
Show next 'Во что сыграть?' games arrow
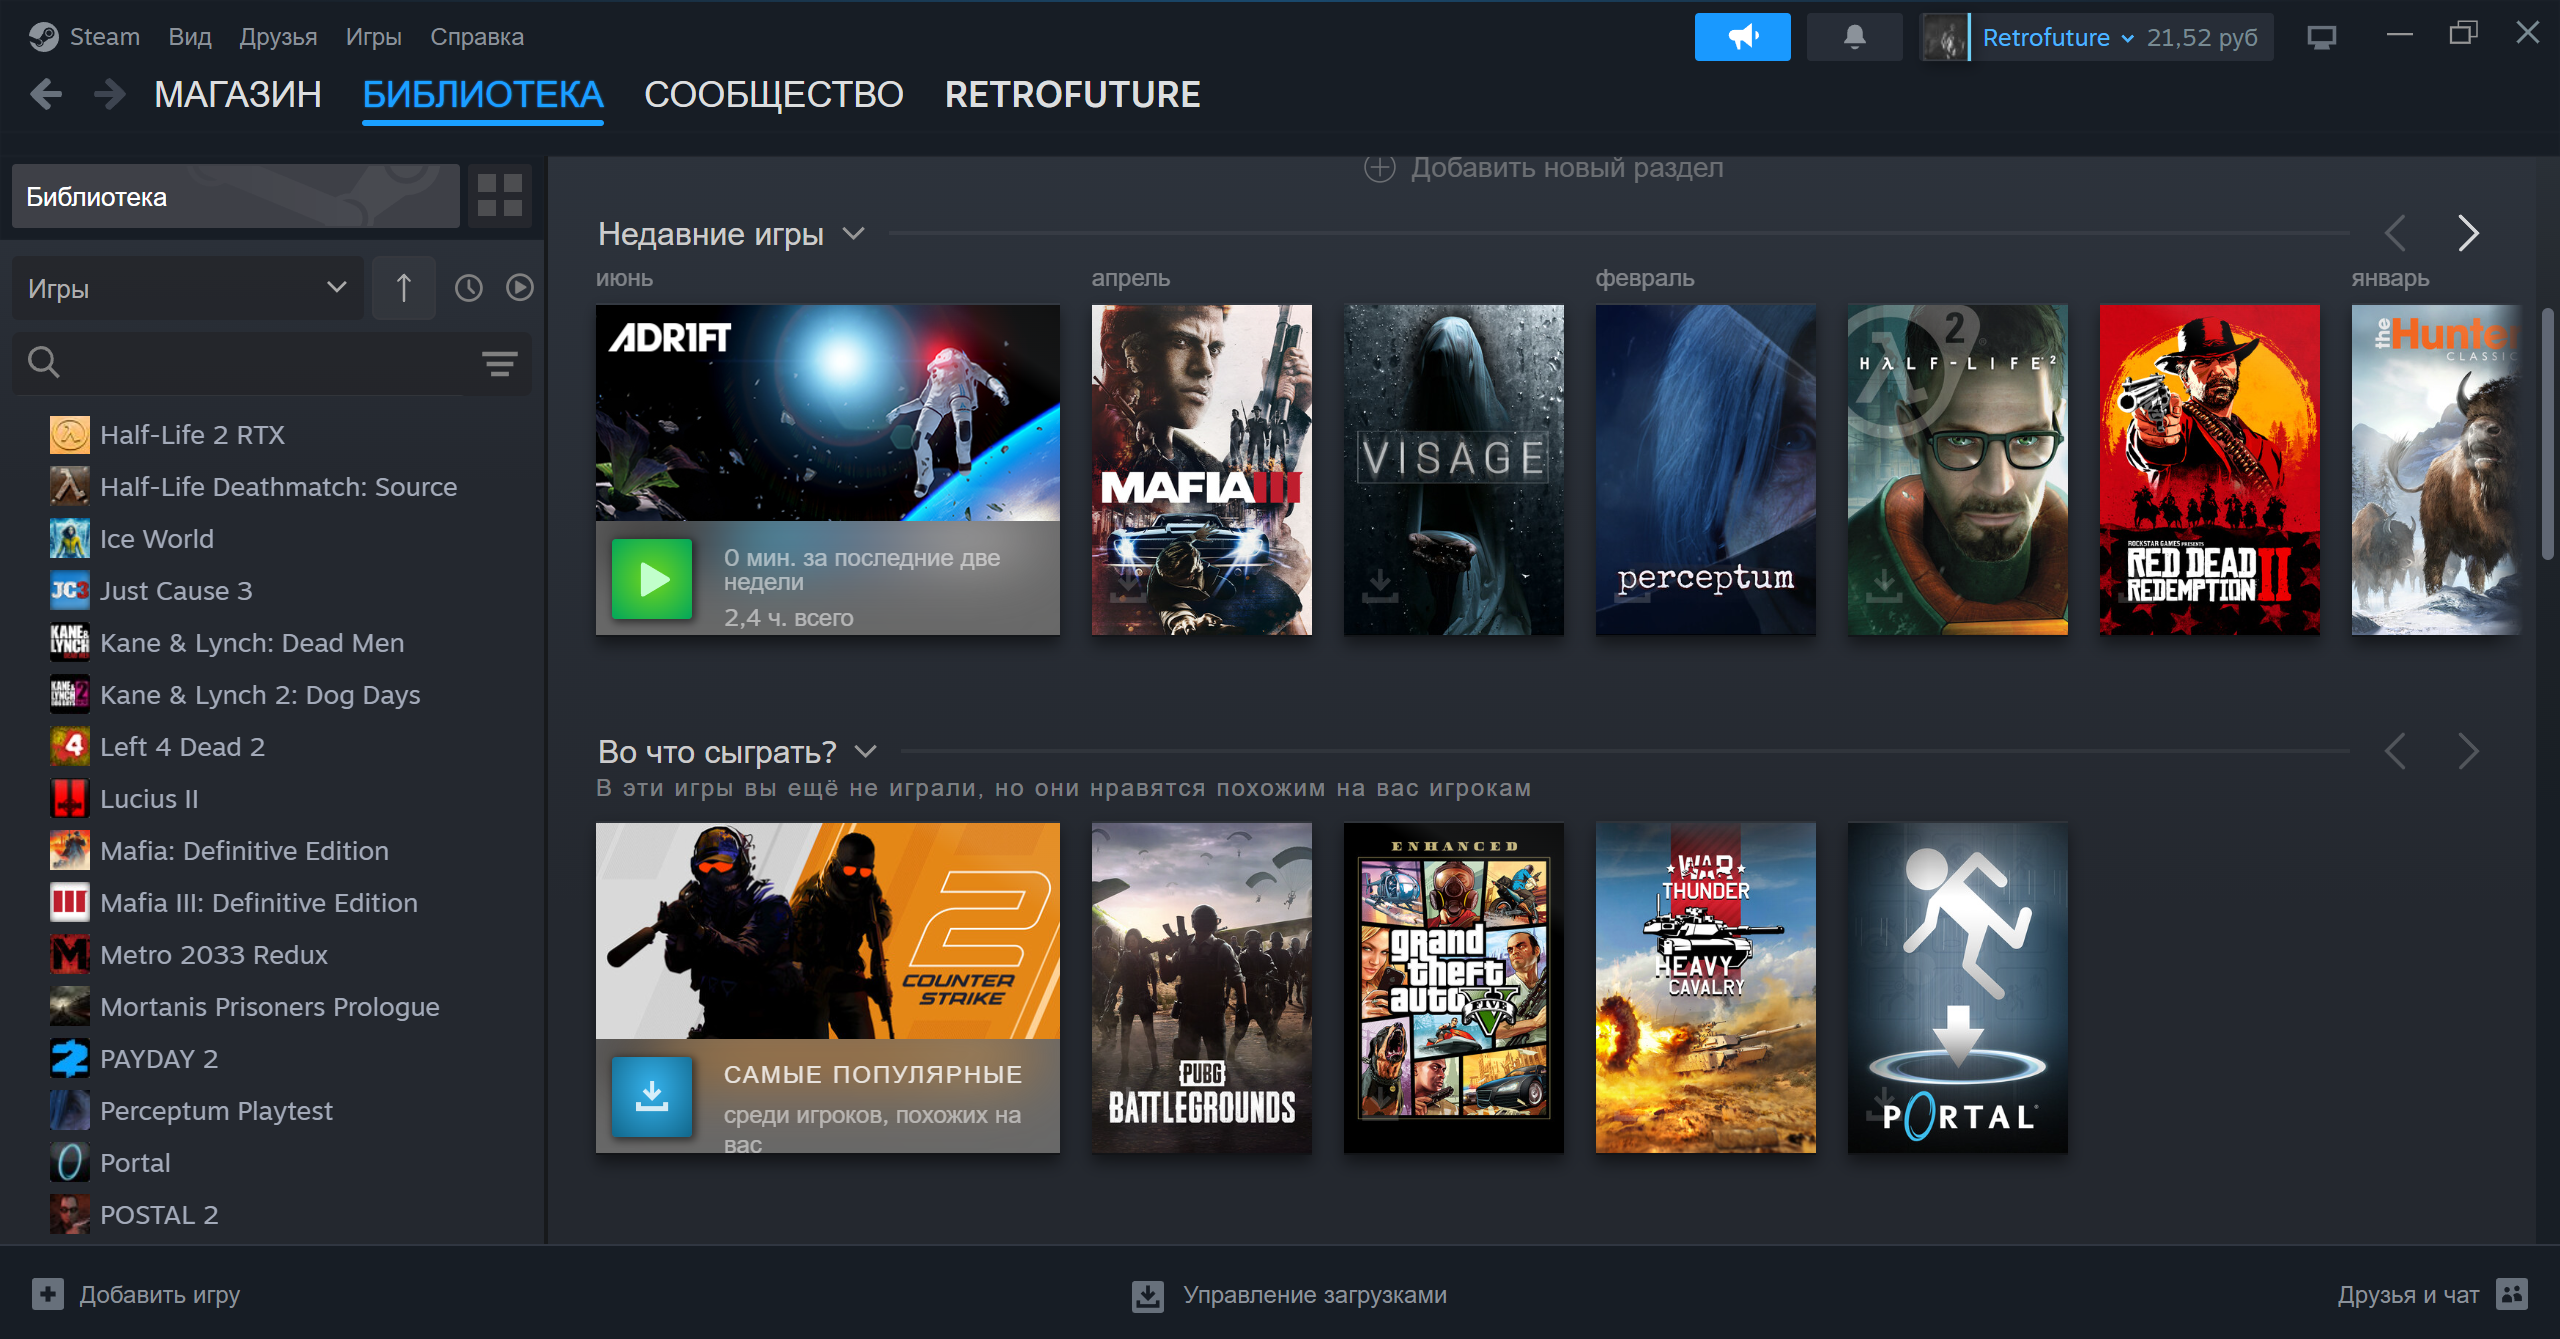[x=2468, y=751]
